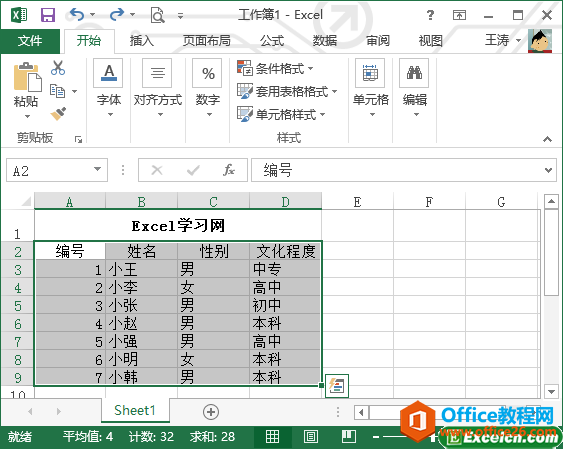Redo the last action
This screenshot has width=563, height=449.
tap(117, 15)
